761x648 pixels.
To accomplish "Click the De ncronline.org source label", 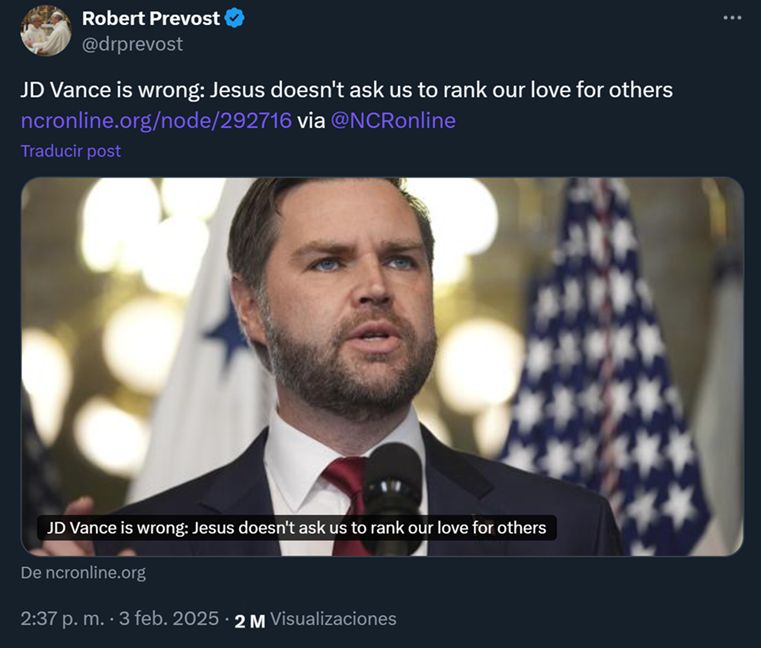I will [83, 573].
